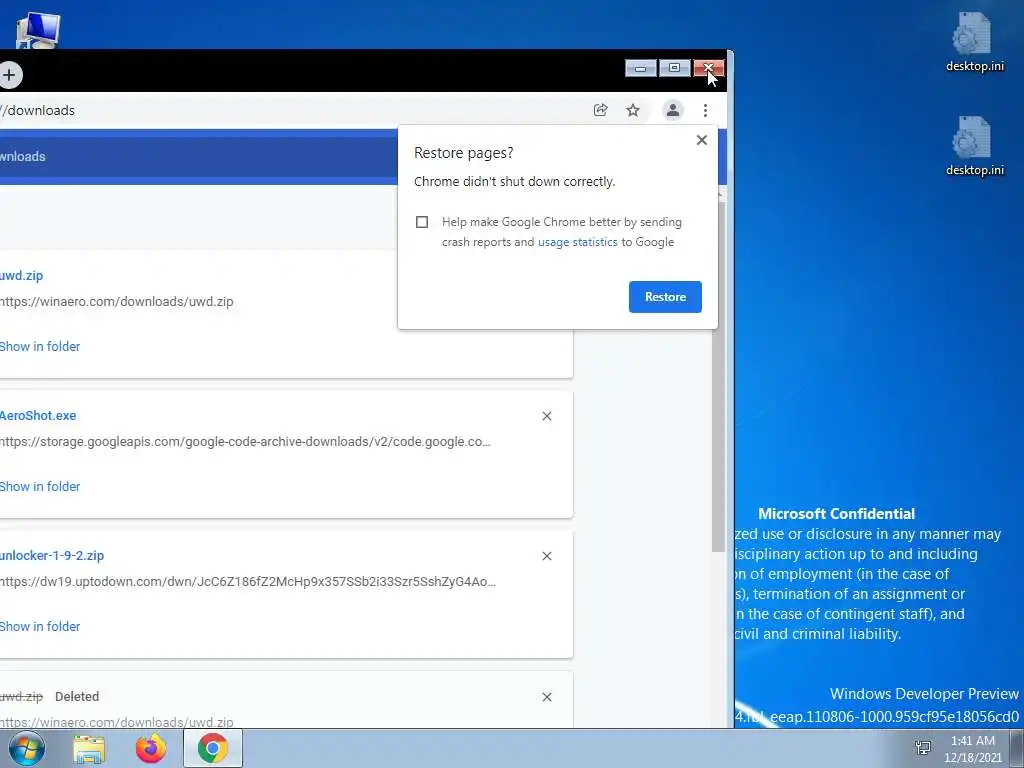Select the top desktop.ini desktop icon

(974, 42)
